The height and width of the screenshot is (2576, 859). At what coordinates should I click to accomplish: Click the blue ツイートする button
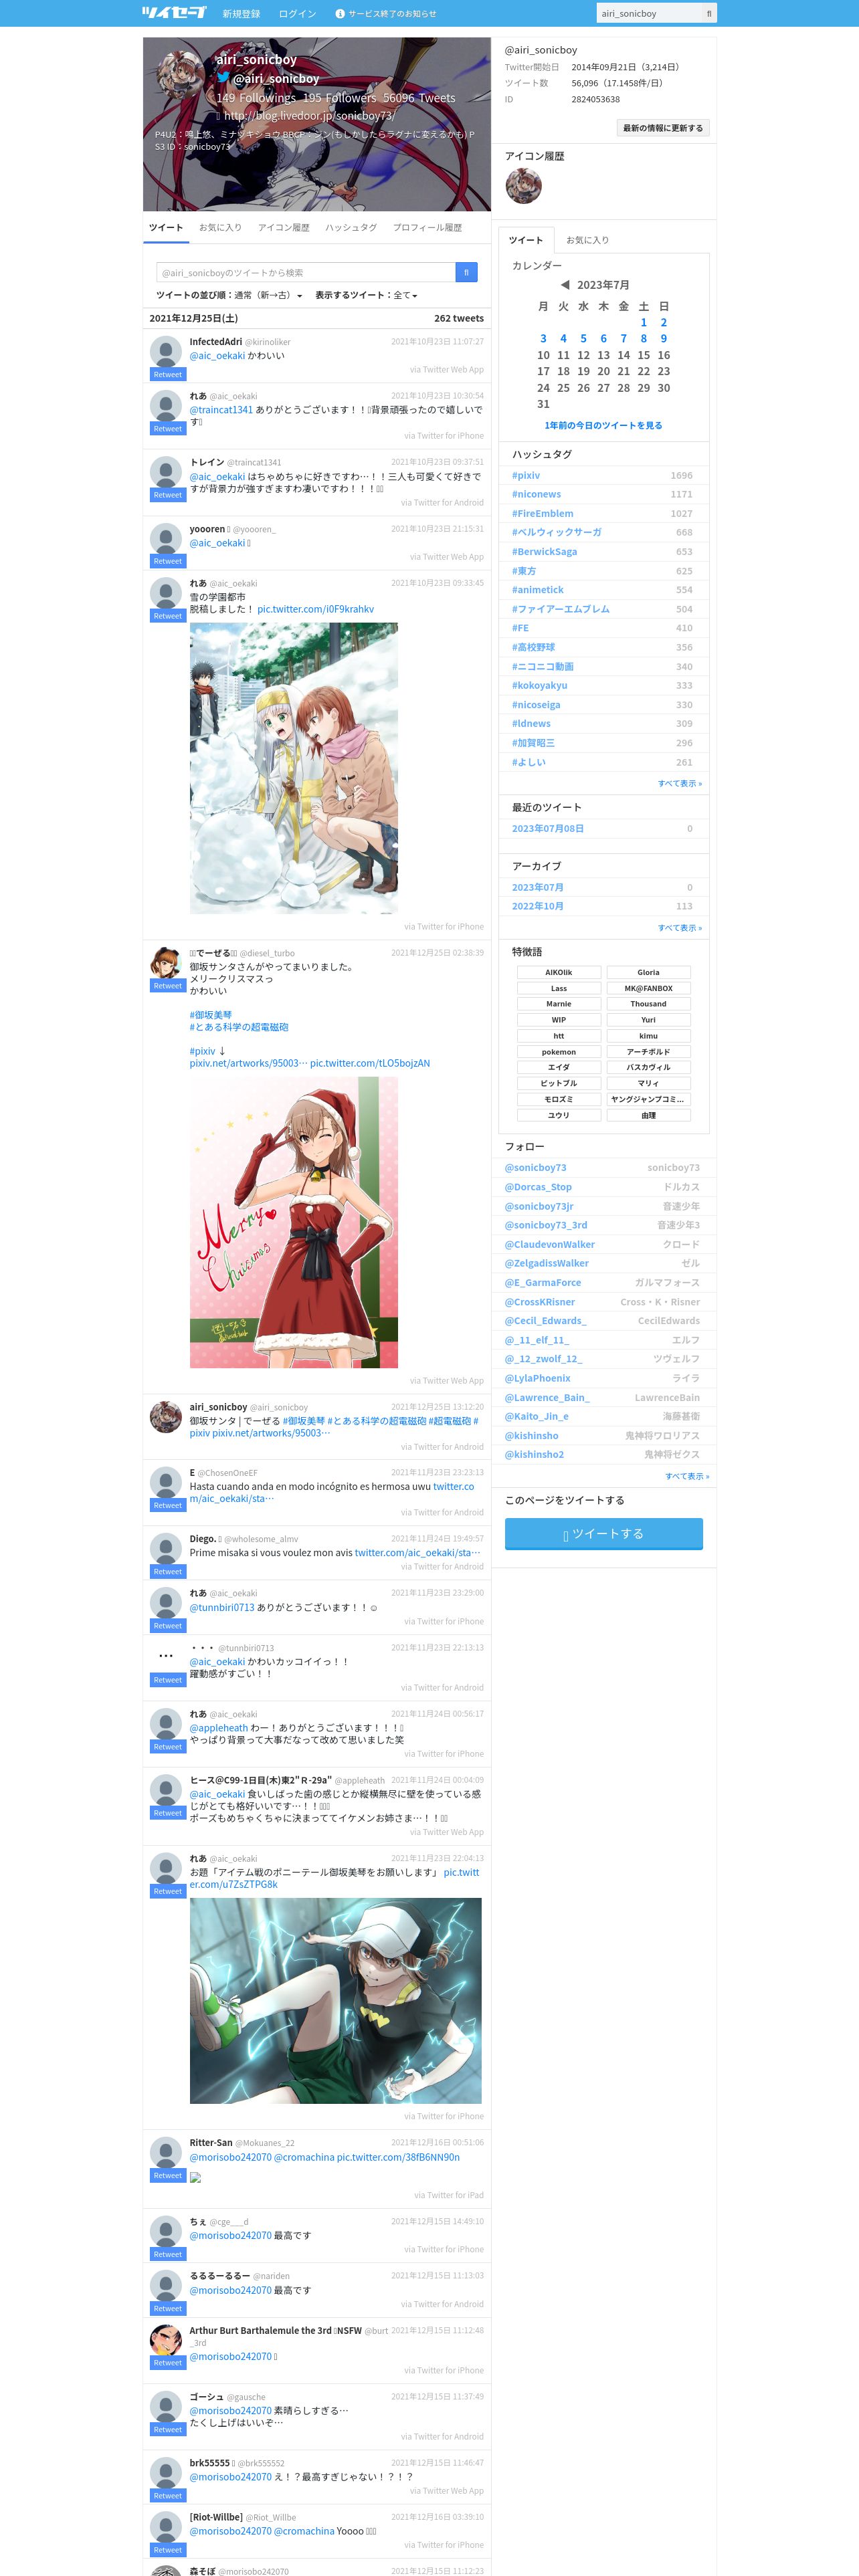[604, 1533]
